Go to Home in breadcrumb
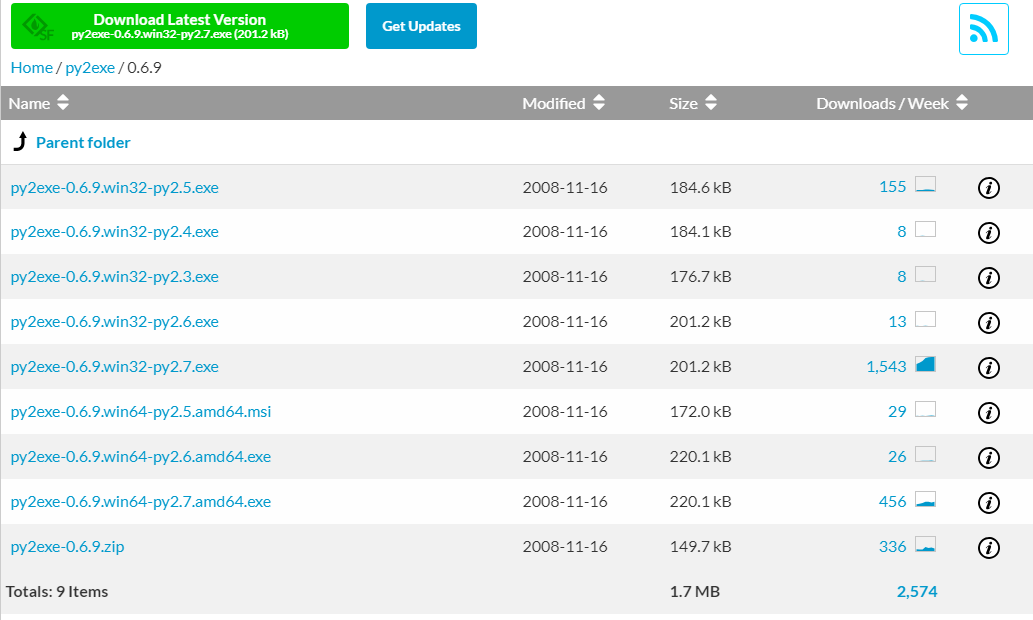This screenshot has height=620, width=1033. (x=32, y=68)
